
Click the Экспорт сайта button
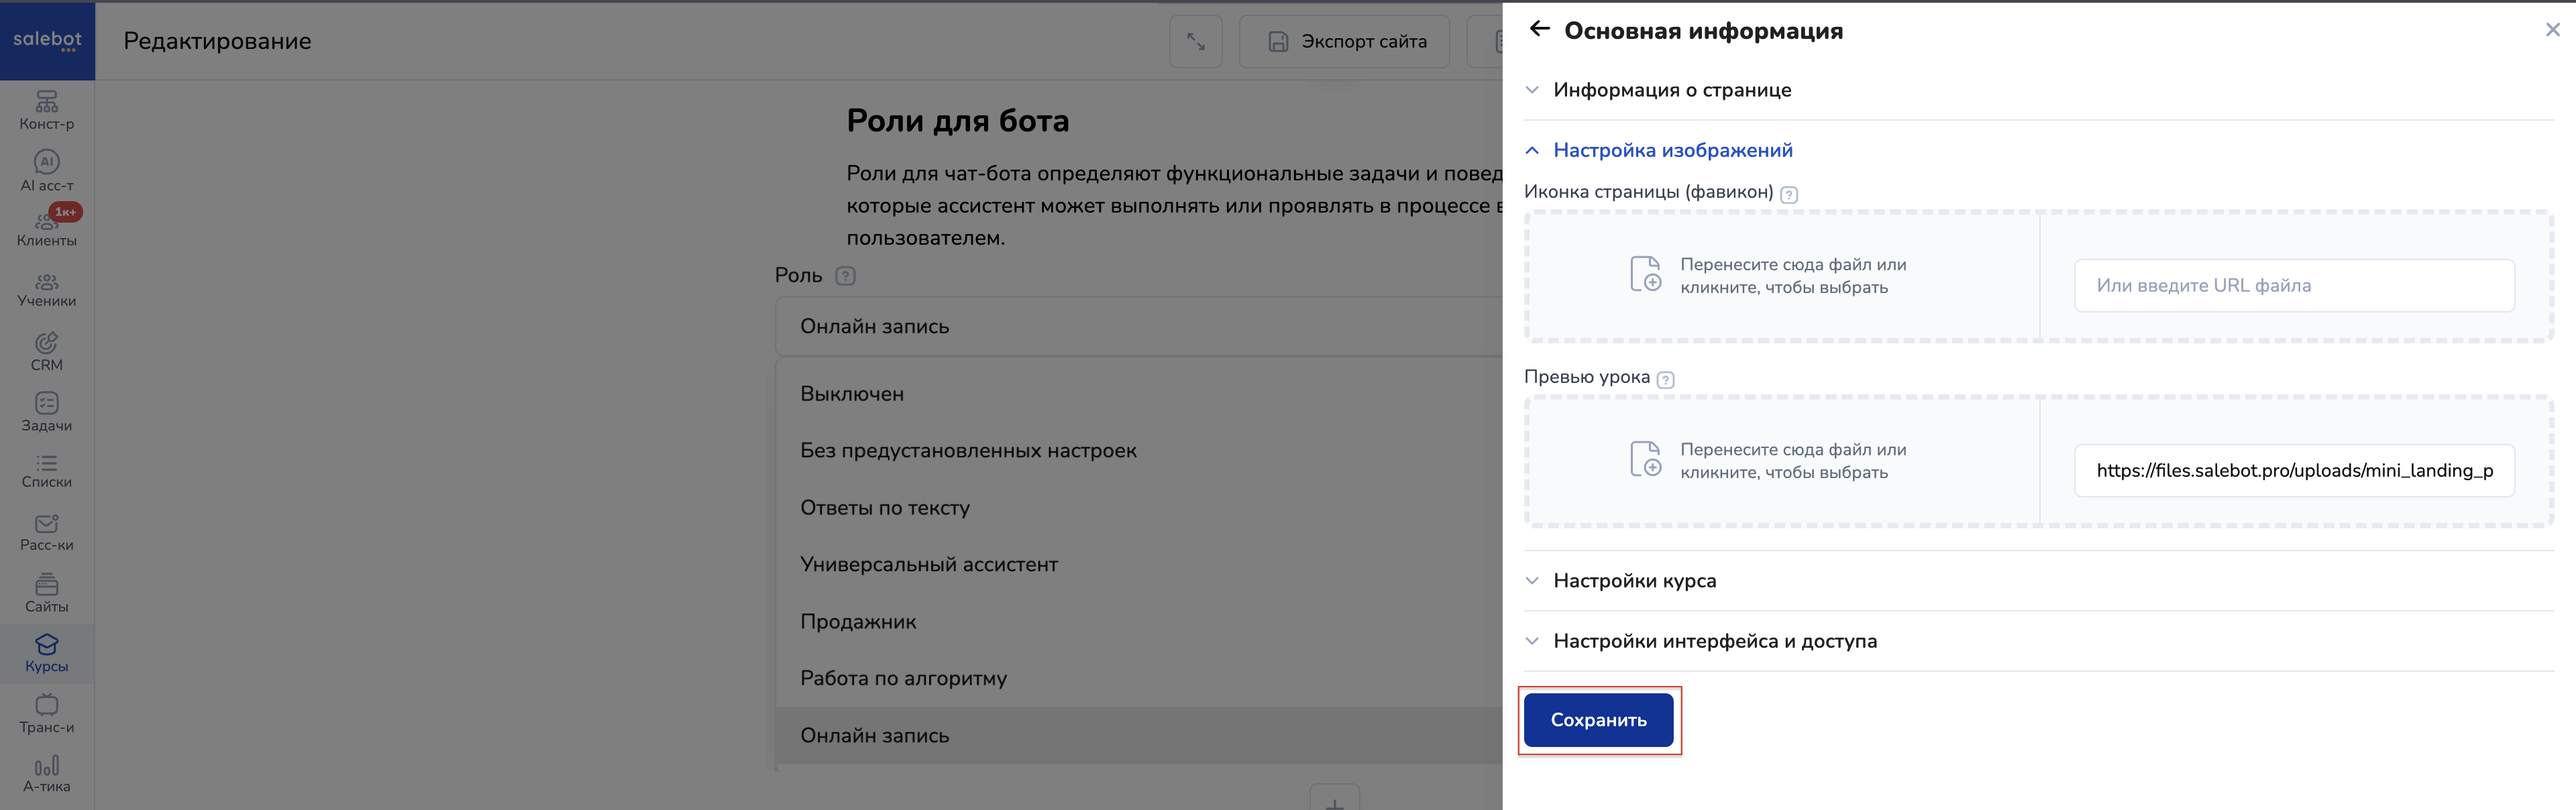tap(1345, 41)
